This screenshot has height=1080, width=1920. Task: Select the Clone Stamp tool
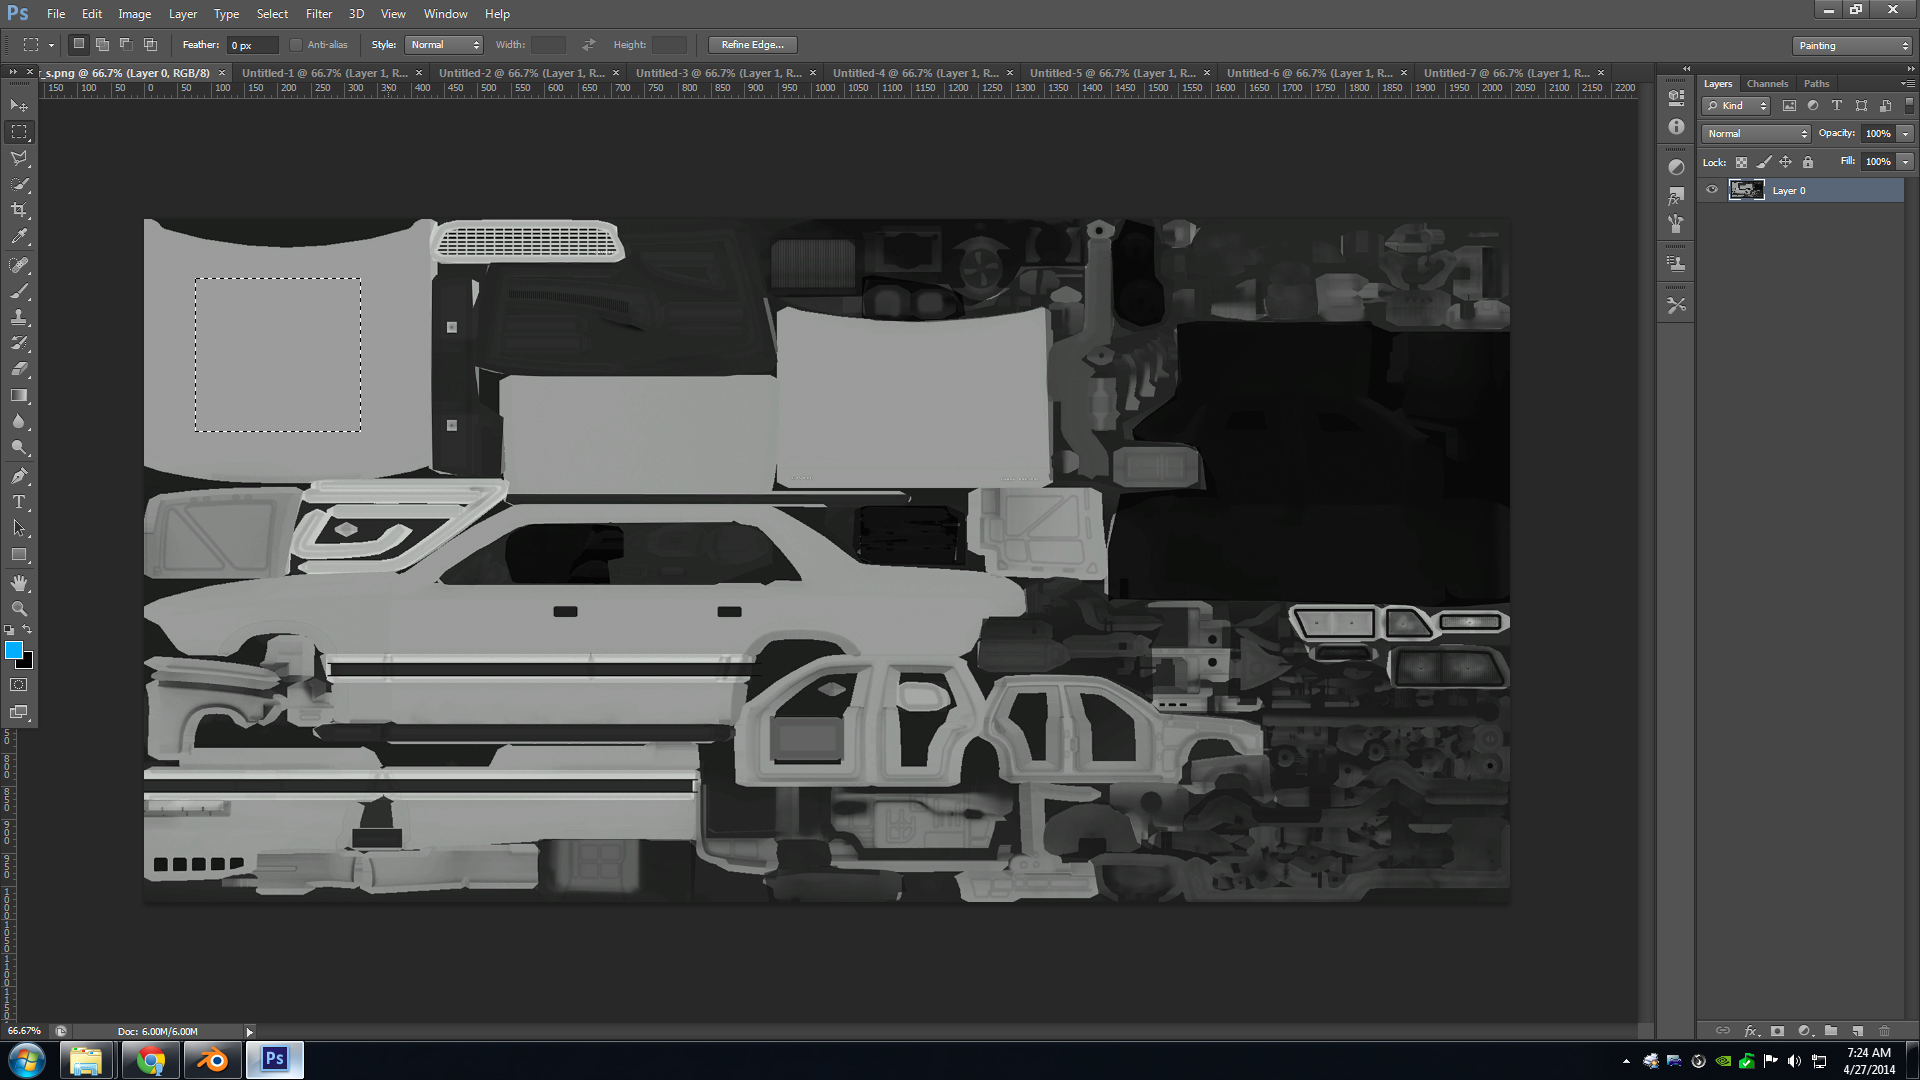[18, 315]
